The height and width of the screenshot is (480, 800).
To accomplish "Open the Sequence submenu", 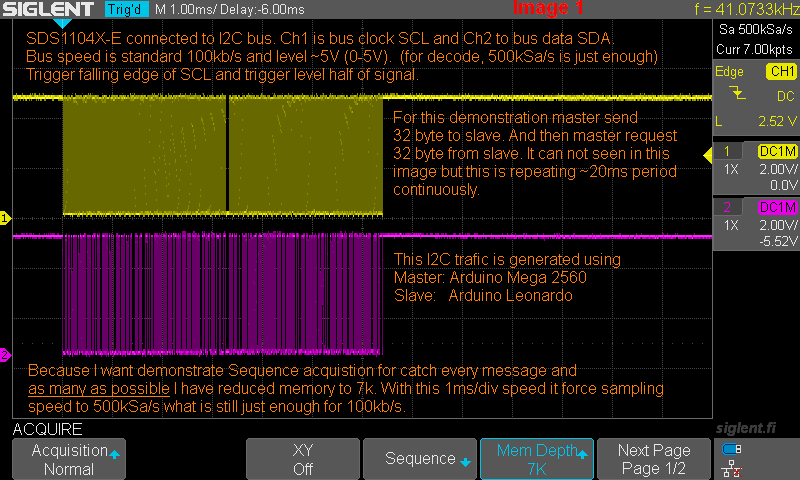I will pyautogui.click(x=420, y=459).
